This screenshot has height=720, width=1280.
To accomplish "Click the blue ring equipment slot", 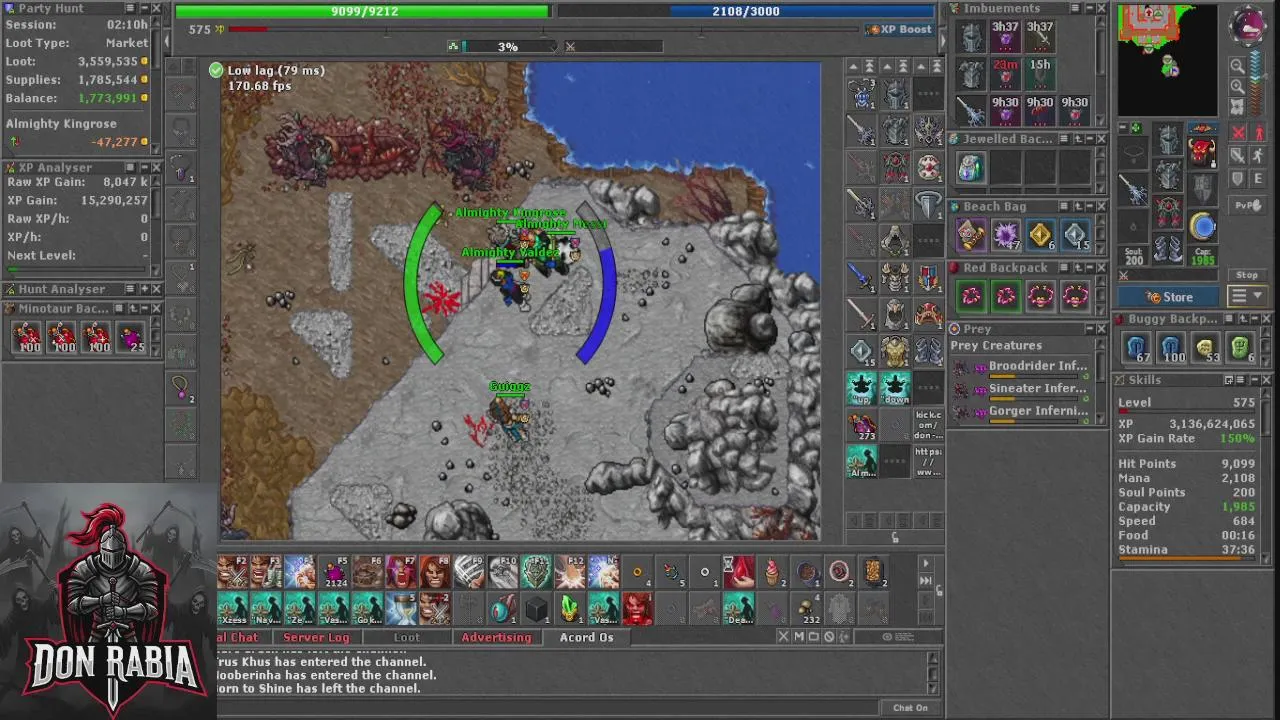I will click(x=1203, y=227).
